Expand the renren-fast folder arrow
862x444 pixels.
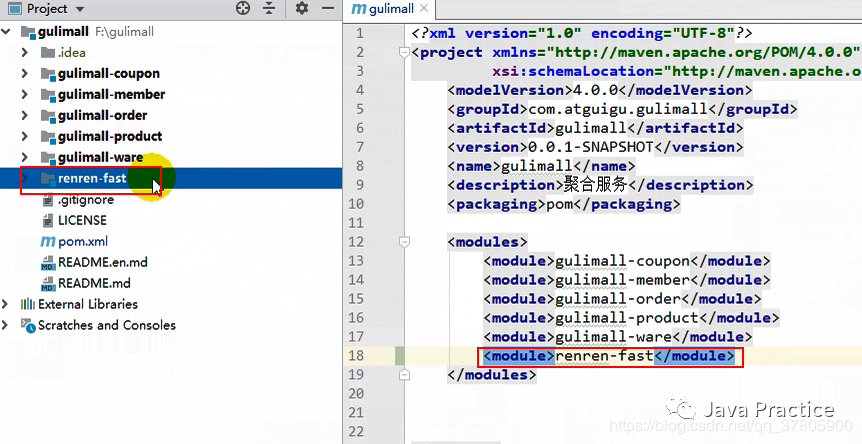point(24,178)
